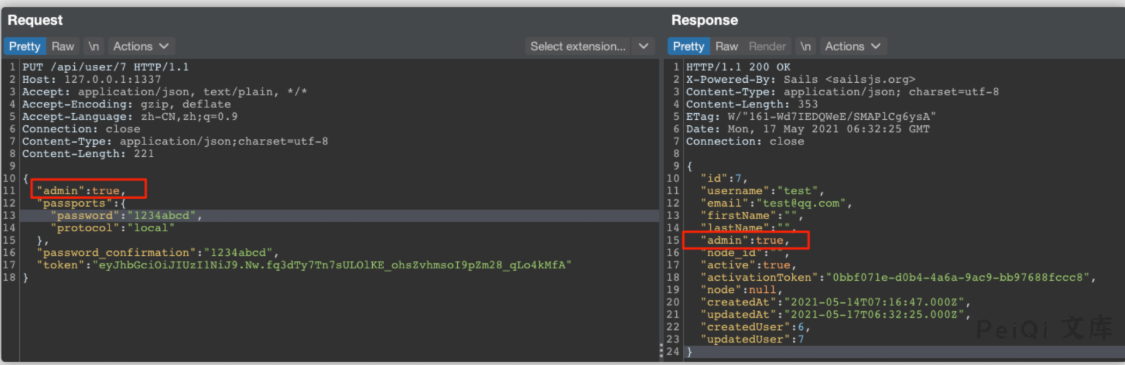The width and height of the screenshot is (1125, 365).
Task: Click the Host: 127.0.0.1:1337 header line
Action: pyautogui.click(x=91, y=80)
